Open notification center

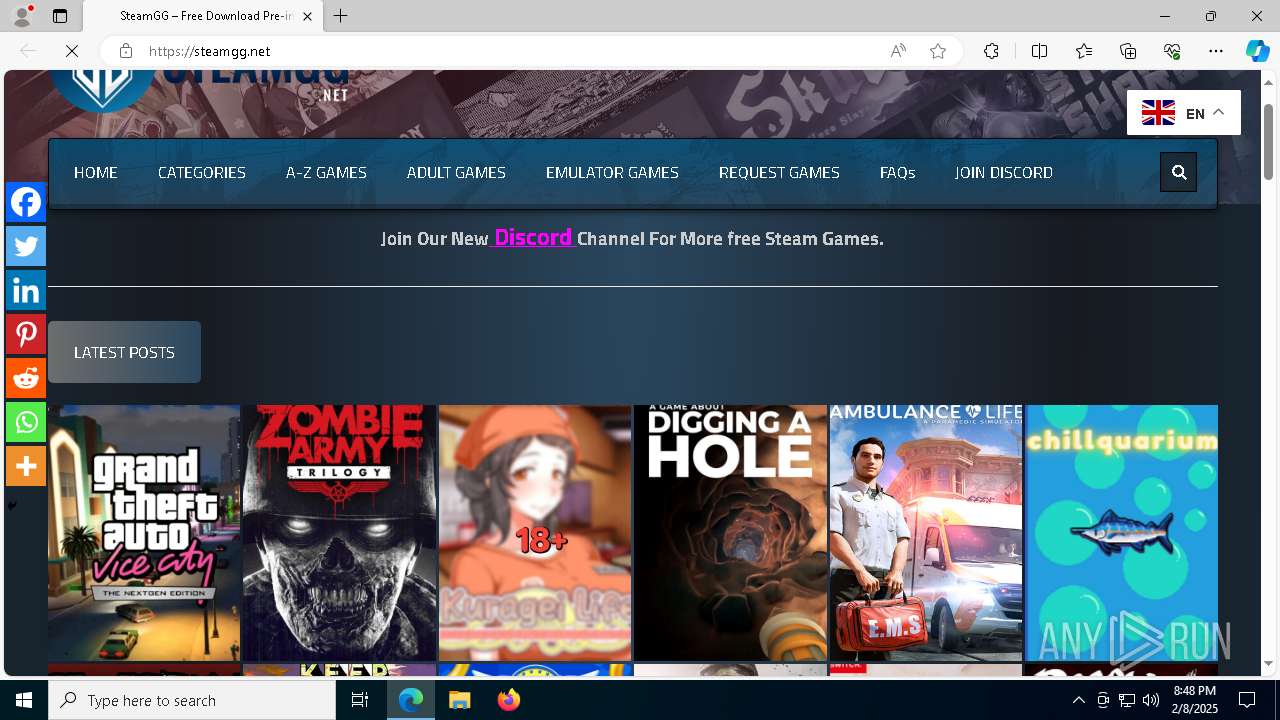click(x=1247, y=700)
